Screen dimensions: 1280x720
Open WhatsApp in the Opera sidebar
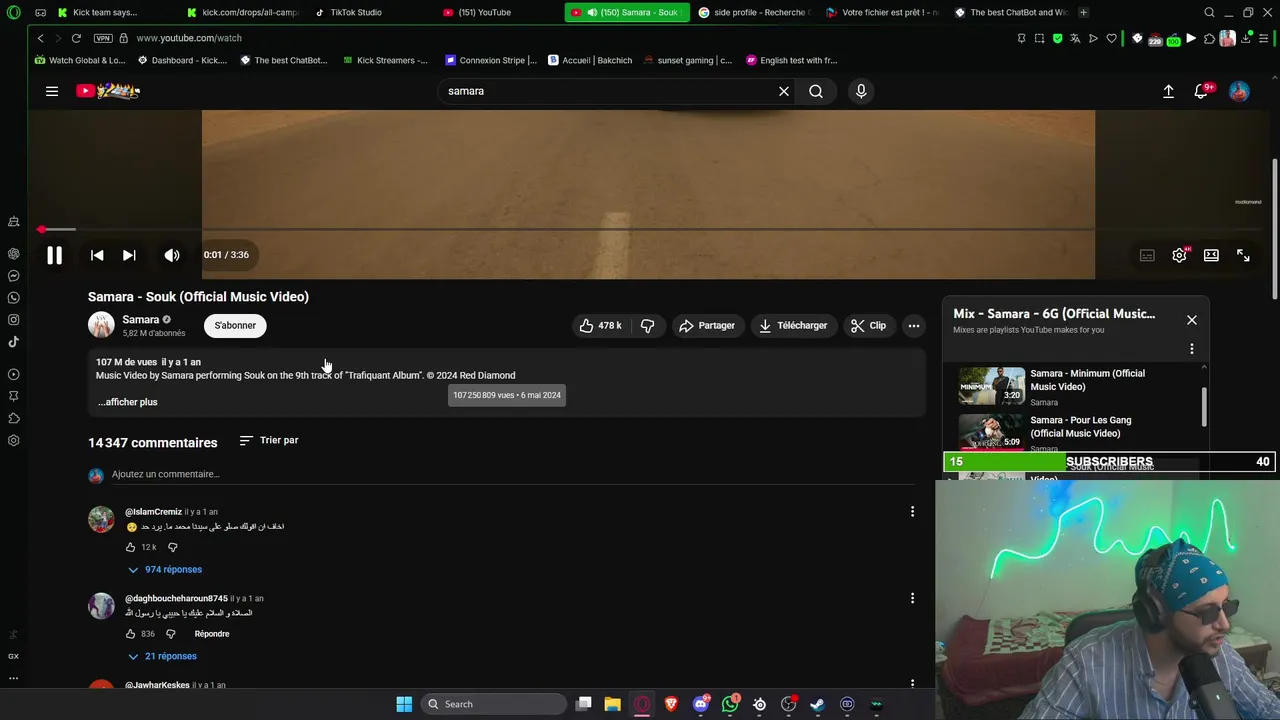(14, 298)
